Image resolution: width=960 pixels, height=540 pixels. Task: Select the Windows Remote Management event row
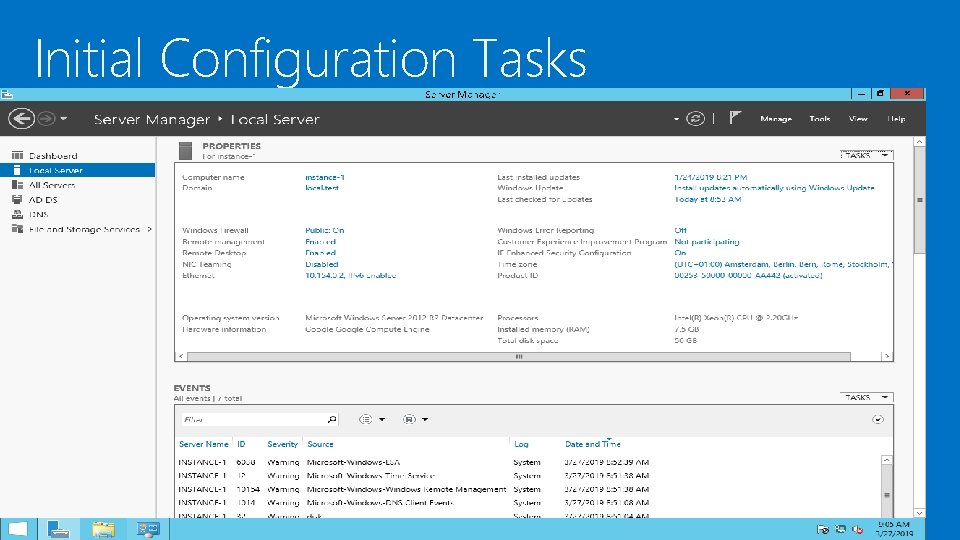pos(528,489)
